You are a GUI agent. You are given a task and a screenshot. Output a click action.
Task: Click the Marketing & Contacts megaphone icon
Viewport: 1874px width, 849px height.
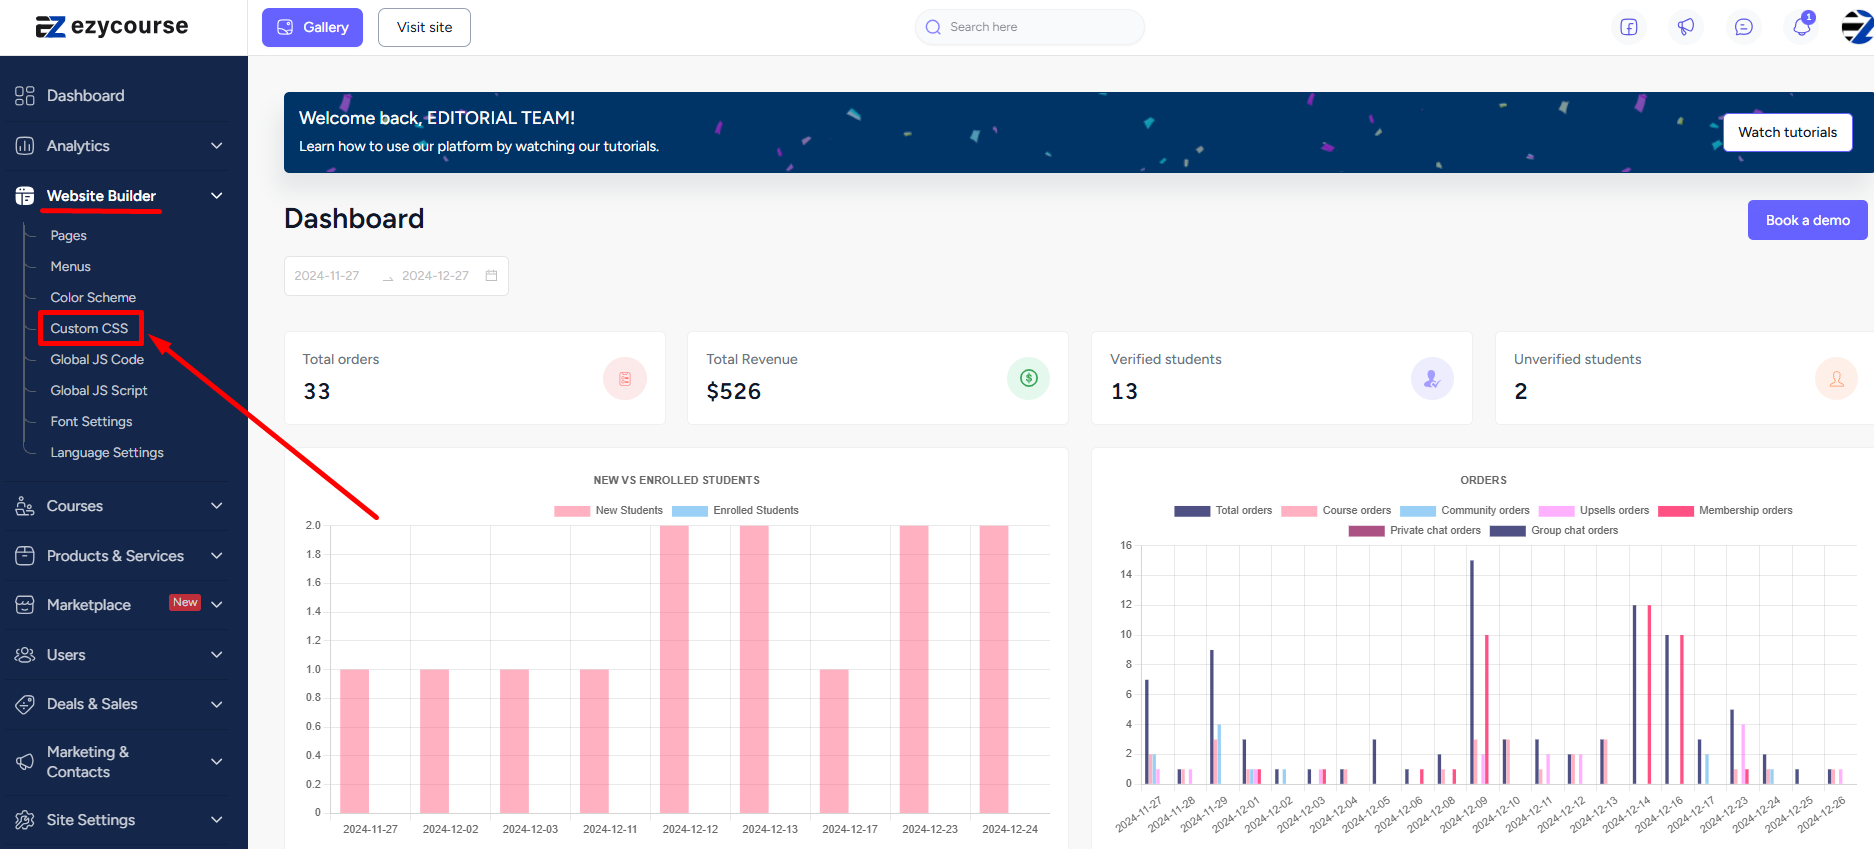click(25, 762)
